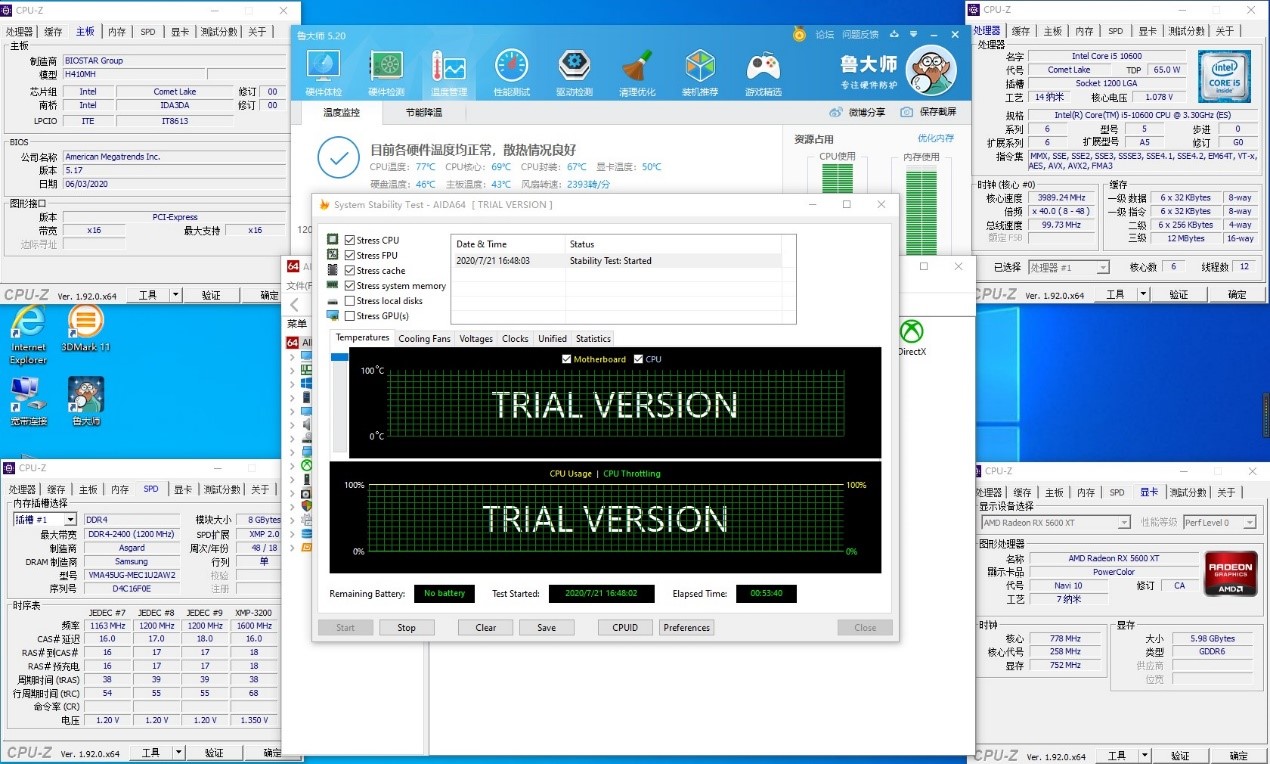Click the AIDA64 flame icon in the title bar
The width and height of the screenshot is (1270, 764).
[324, 204]
